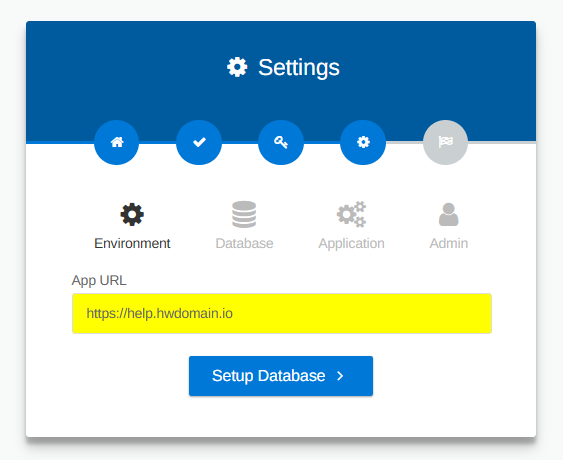Screen dimensions: 563x460
Task: Open the Application tab label
Action: pos(352,244)
